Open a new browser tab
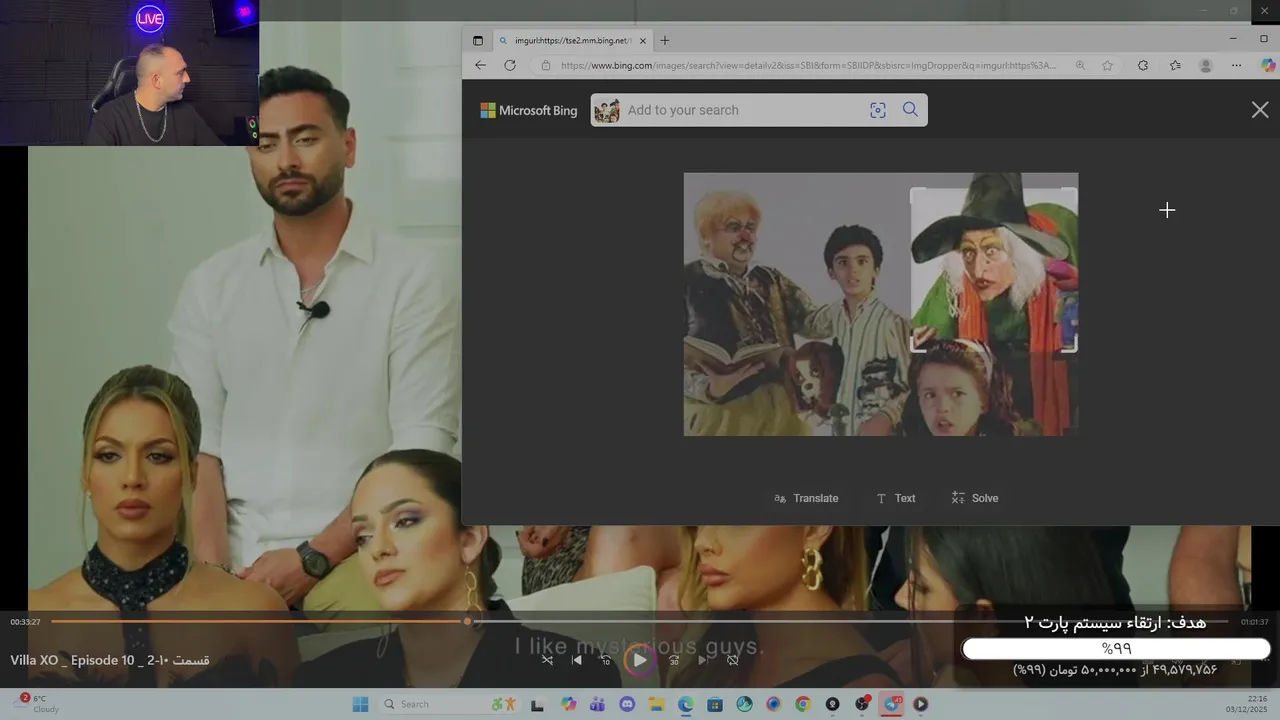Image resolution: width=1280 pixels, height=720 pixels. 665,41
